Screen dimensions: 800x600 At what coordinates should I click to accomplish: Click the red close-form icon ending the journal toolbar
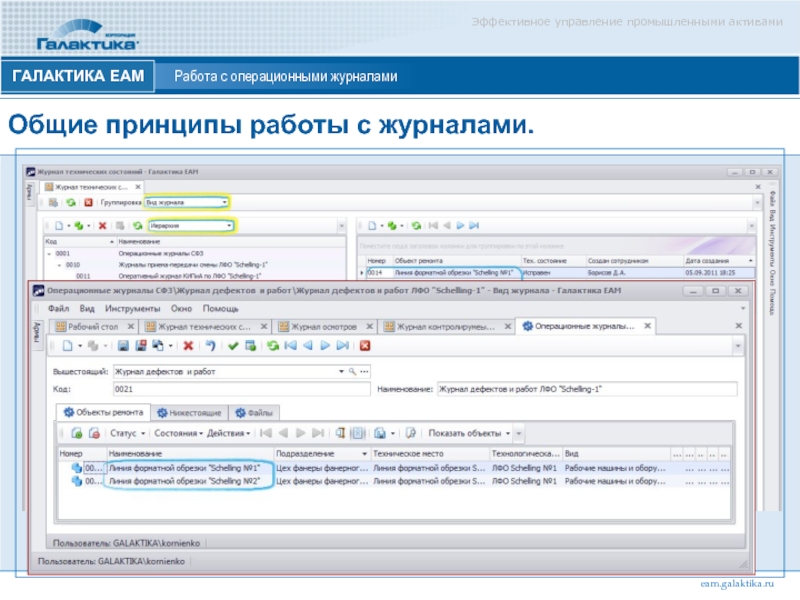[365, 346]
